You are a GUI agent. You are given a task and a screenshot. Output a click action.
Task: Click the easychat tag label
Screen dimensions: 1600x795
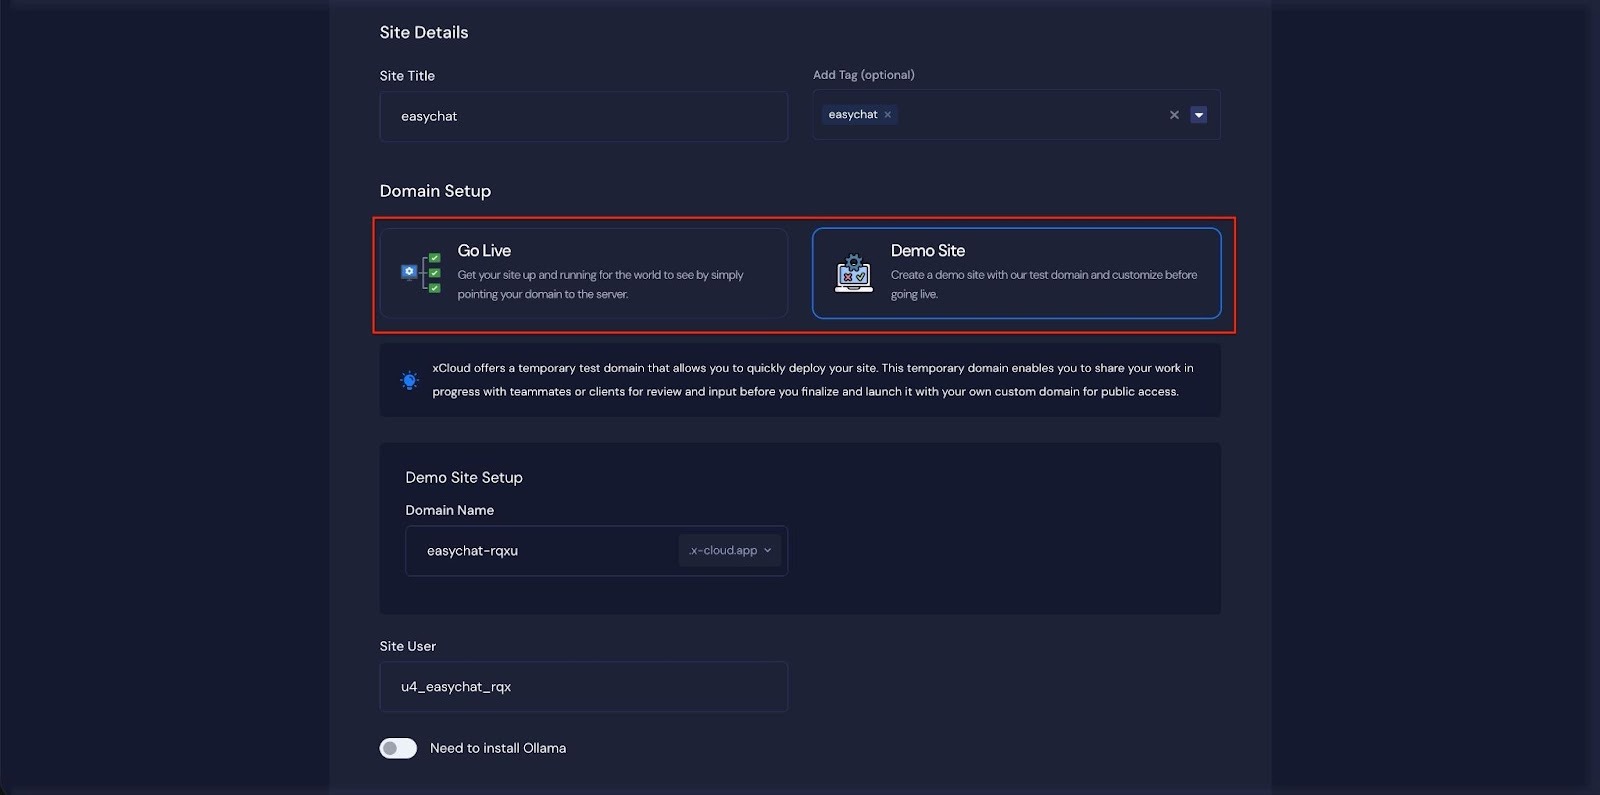pos(852,115)
